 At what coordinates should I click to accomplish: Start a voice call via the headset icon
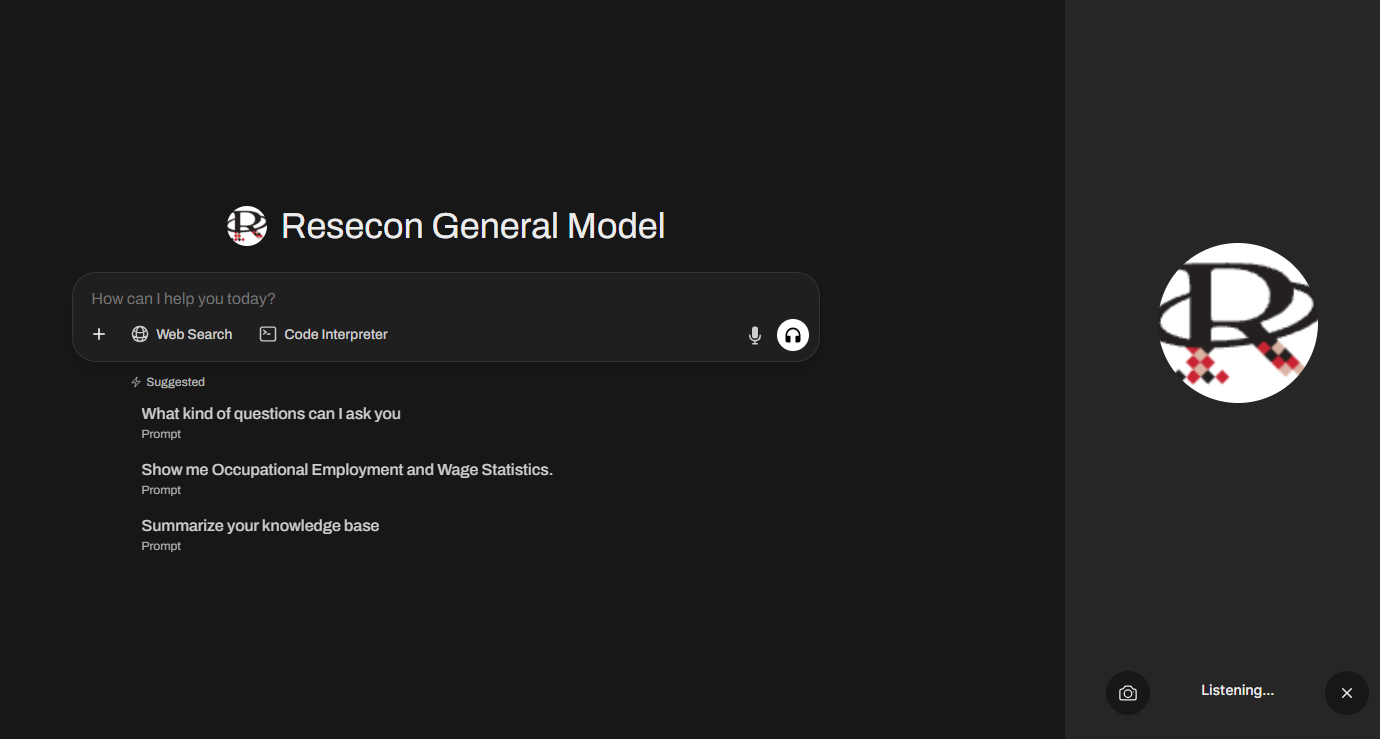pyautogui.click(x=792, y=335)
